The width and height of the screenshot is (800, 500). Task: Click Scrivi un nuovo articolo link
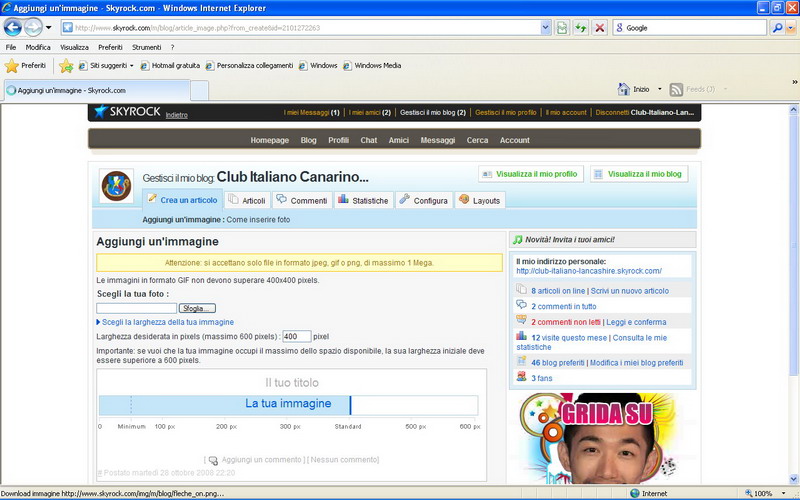tap(630, 291)
